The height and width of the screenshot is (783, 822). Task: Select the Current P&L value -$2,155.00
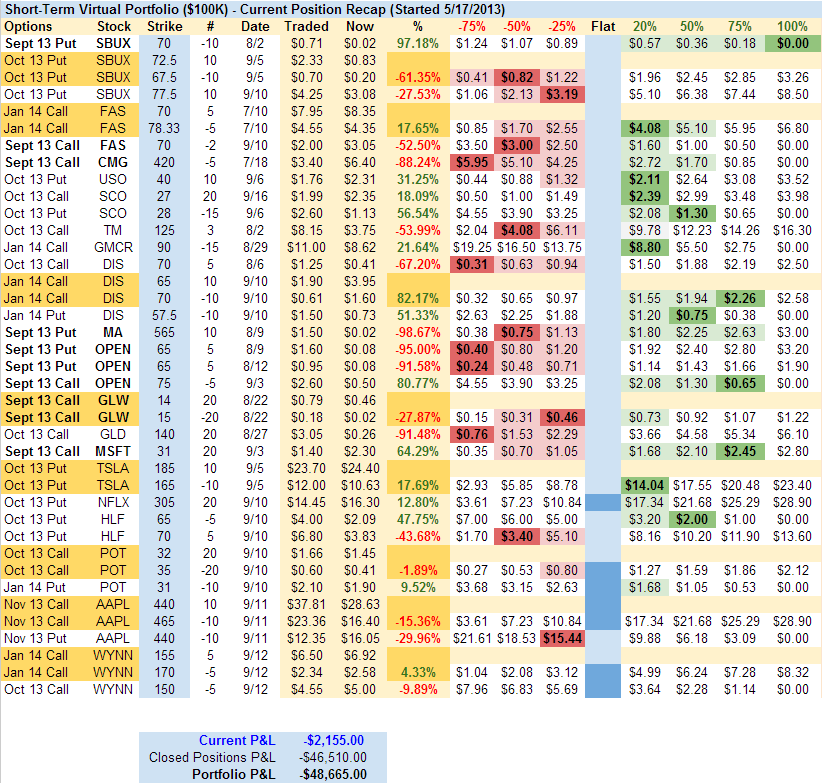(334, 740)
